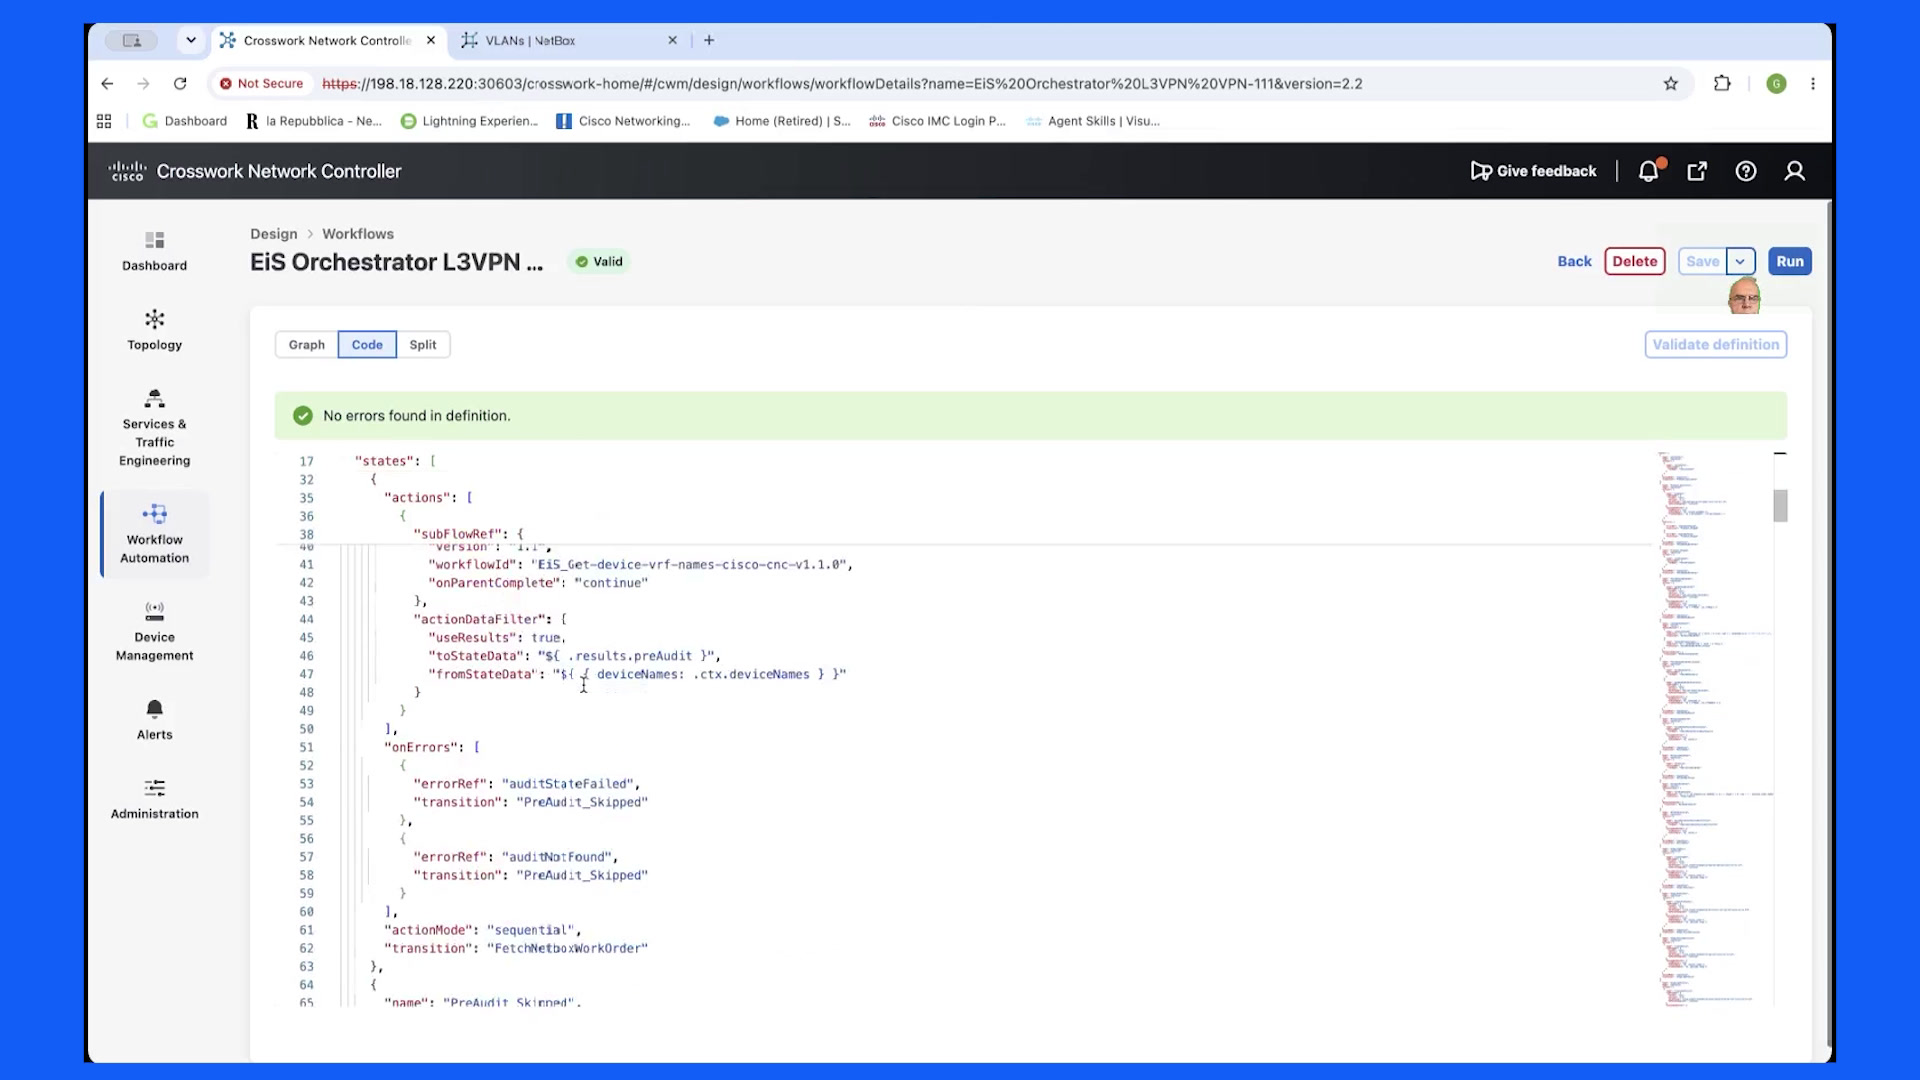The height and width of the screenshot is (1080, 1920).
Task: Click the Design breadcrumb link
Action: click(274, 234)
